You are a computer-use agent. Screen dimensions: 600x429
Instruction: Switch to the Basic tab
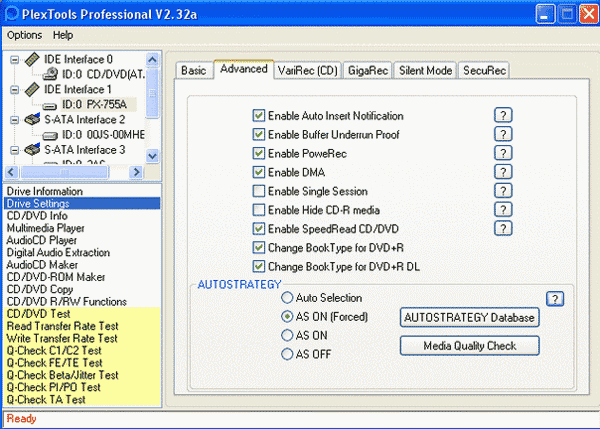(x=194, y=70)
